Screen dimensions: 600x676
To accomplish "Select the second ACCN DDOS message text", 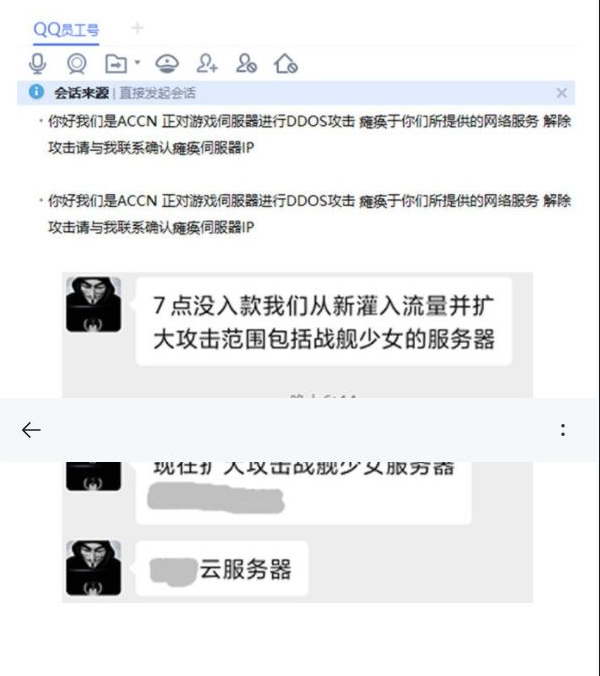I will 309,213.
